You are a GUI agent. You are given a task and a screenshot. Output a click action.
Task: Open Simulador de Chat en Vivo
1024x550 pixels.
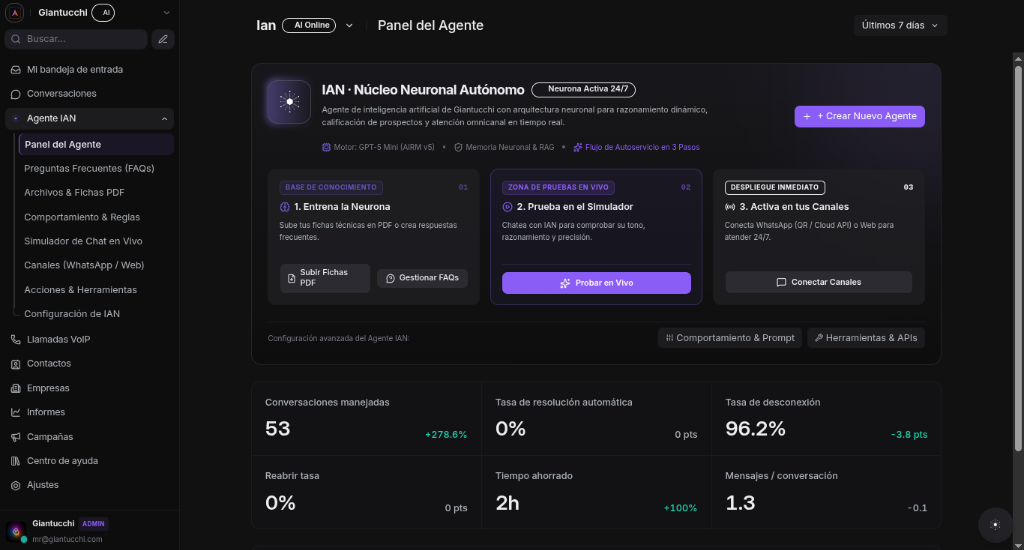tap(83, 242)
